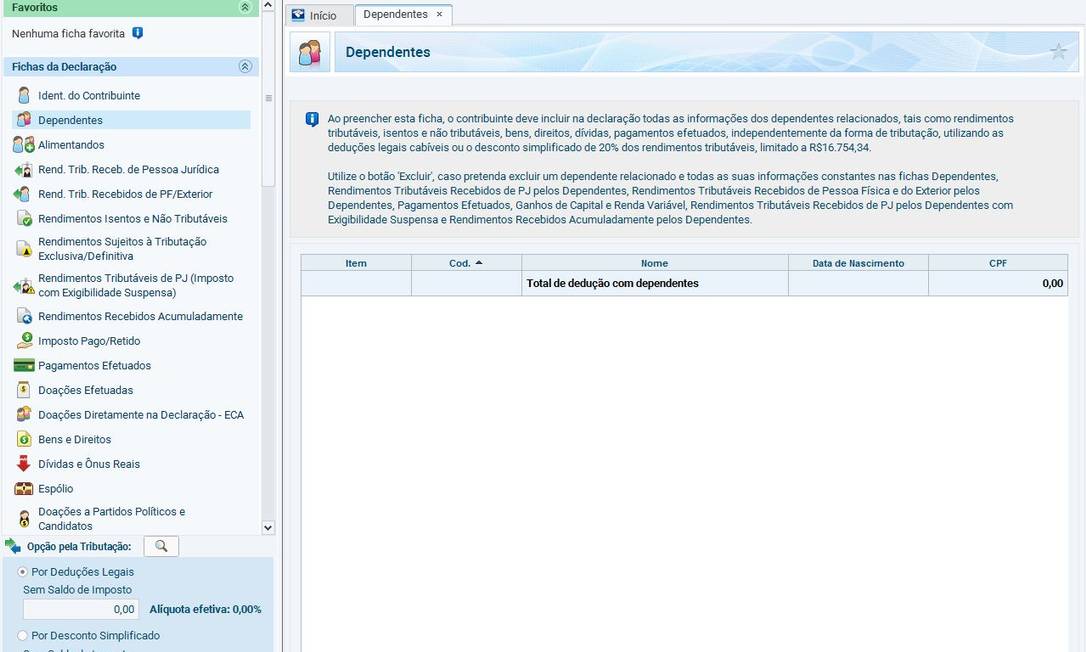Open Doações Efetuadas form
The image size is (1086, 652).
(x=85, y=391)
